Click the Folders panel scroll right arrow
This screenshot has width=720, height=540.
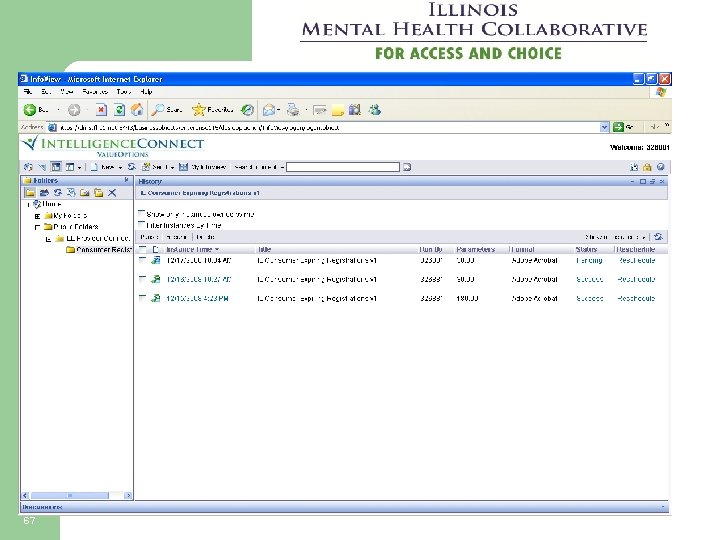pyautogui.click(x=128, y=495)
